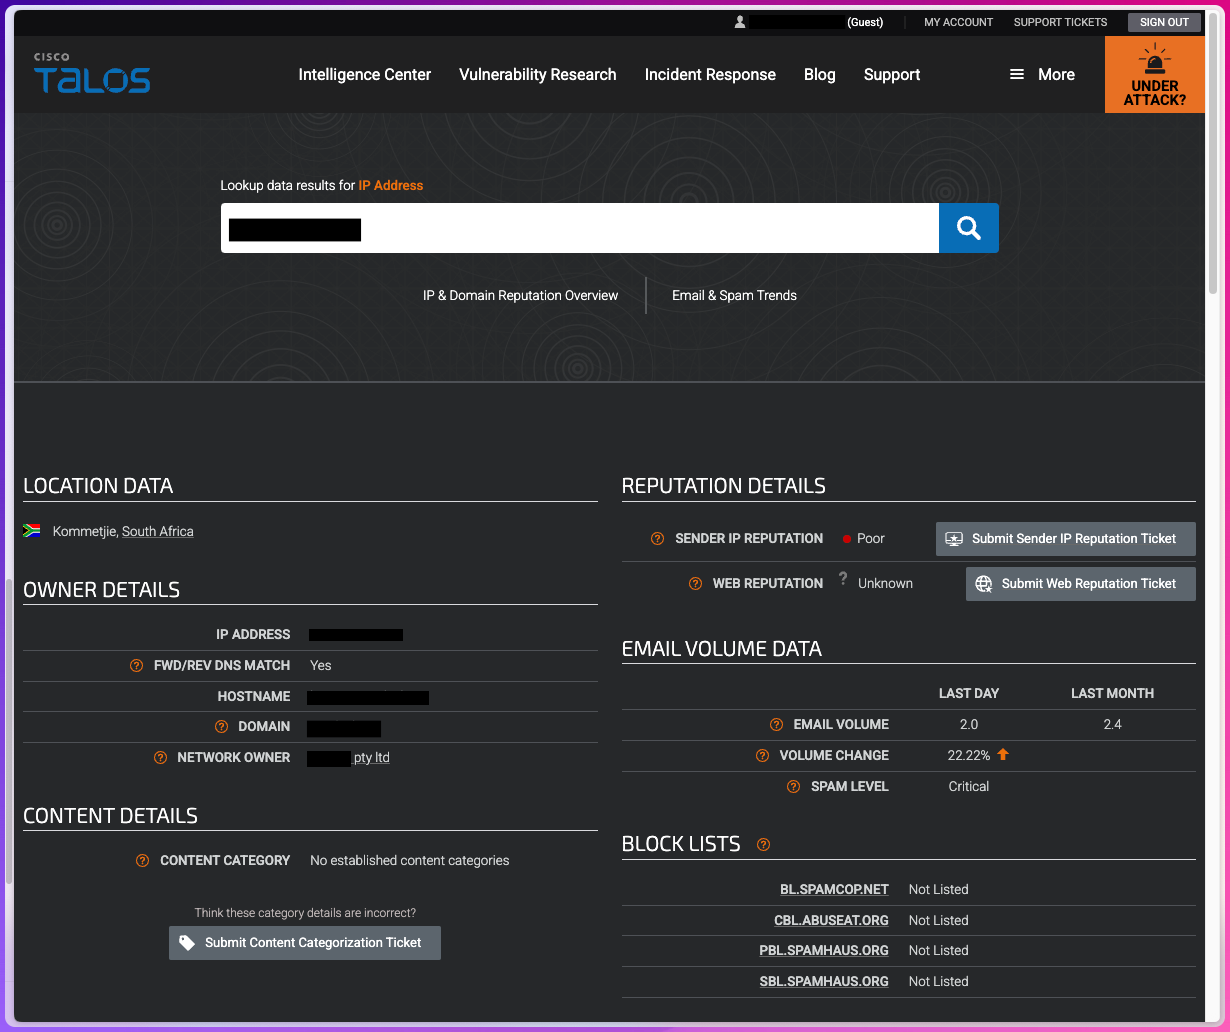Image resolution: width=1230 pixels, height=1032 pixels.
Task: Open the hamburger More menu icon
Action: point(1017,74)
